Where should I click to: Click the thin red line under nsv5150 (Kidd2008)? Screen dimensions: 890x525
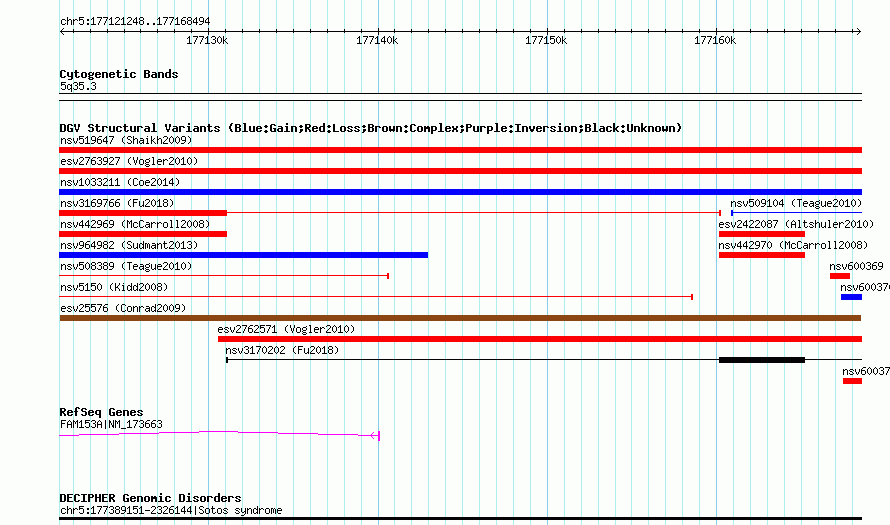pyautogui.click(x=376, y=297)
